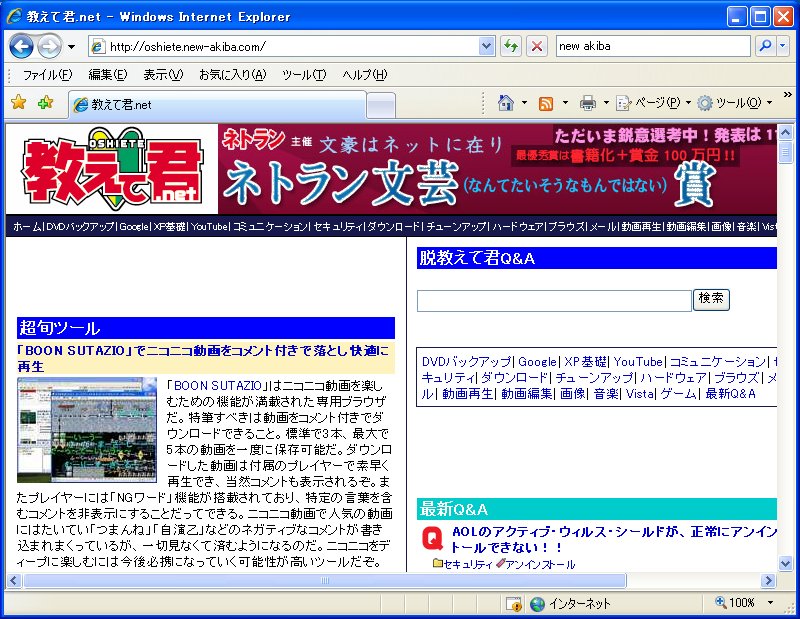
Task: Click the インターネット zone globe icon
Action: point(537,604)
